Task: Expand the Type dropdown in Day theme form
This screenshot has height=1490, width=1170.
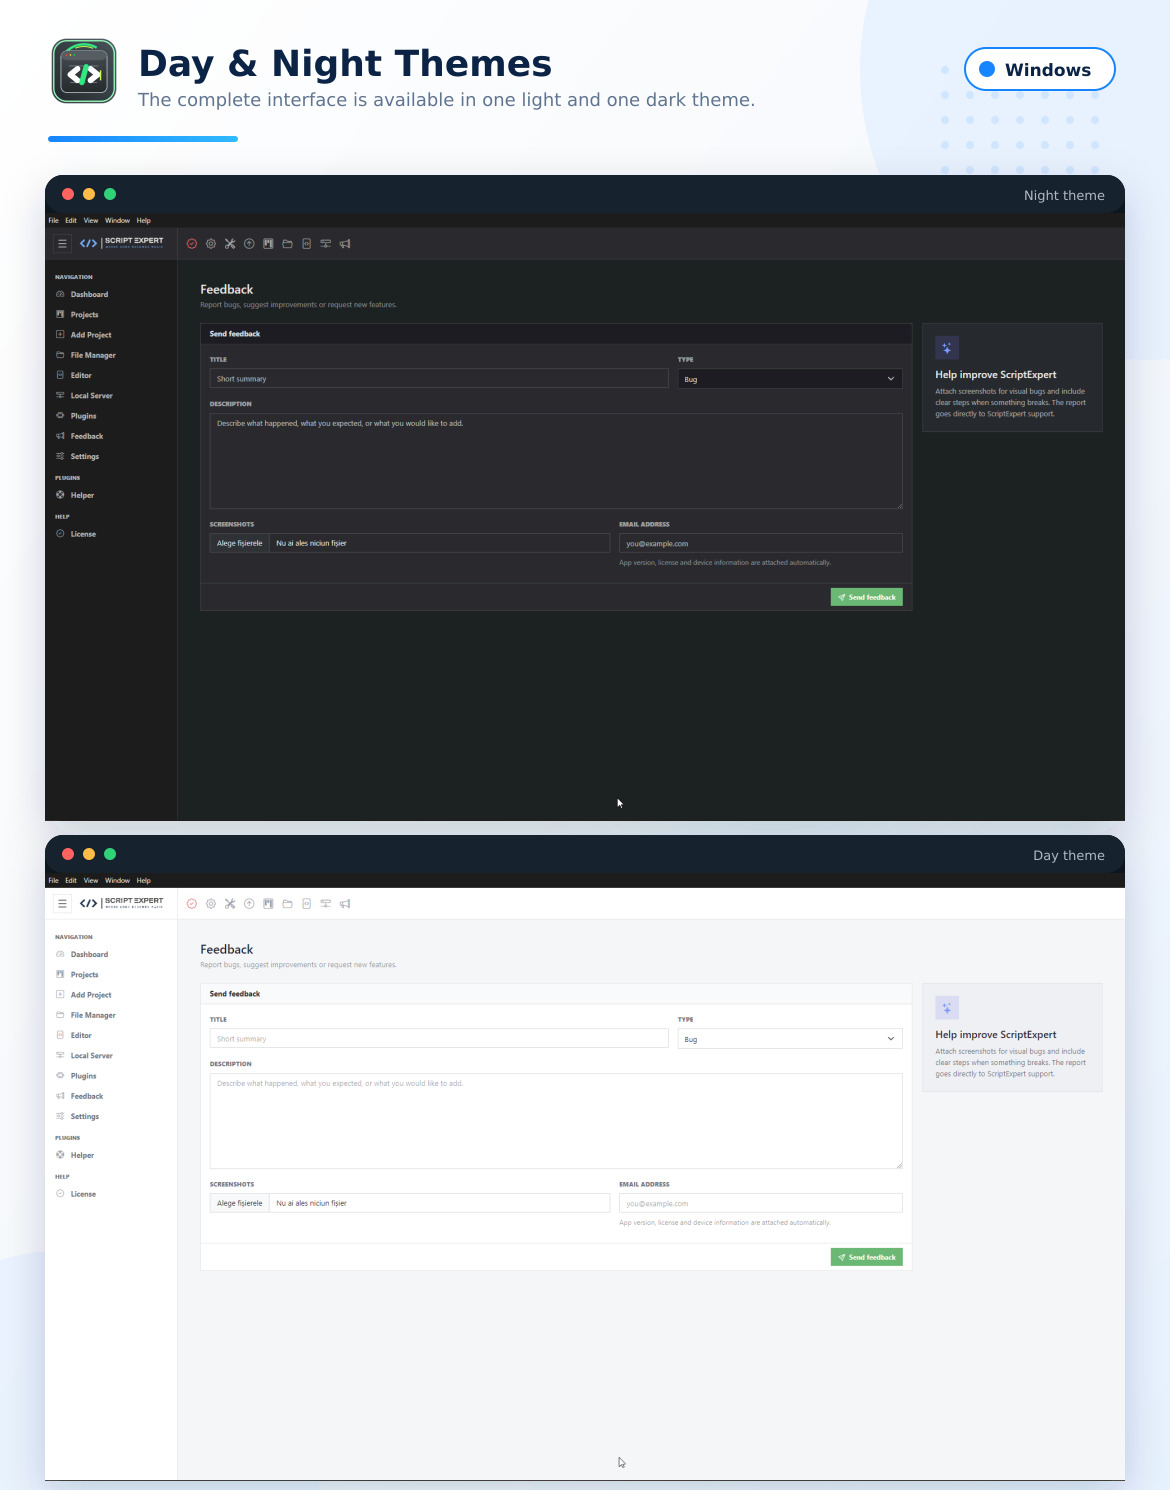Action: point(790,1039)
